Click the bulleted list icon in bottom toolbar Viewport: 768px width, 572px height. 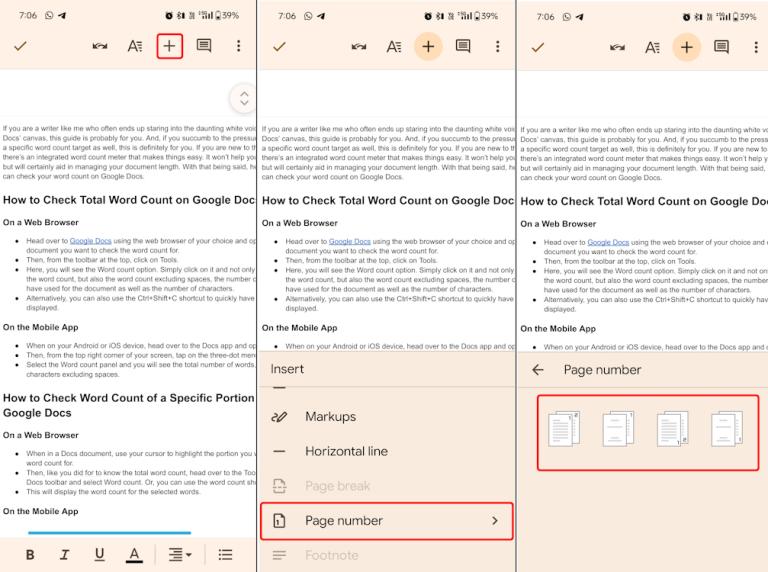(x=226, y=554)
